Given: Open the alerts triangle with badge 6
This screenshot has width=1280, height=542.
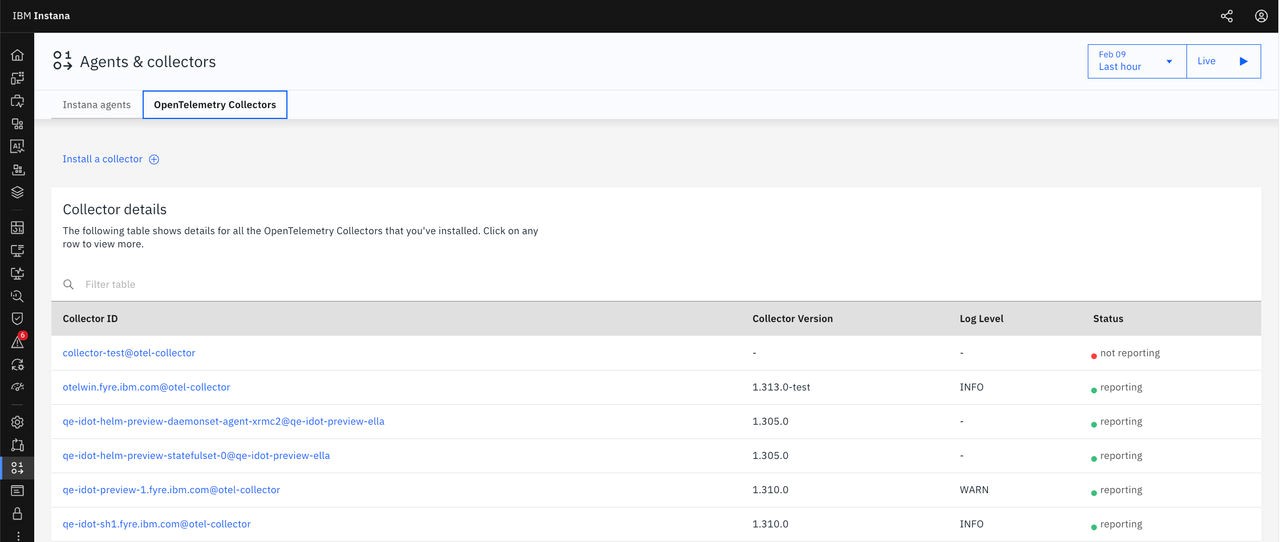Looking at the screenshot, I should tap(17, 342).
